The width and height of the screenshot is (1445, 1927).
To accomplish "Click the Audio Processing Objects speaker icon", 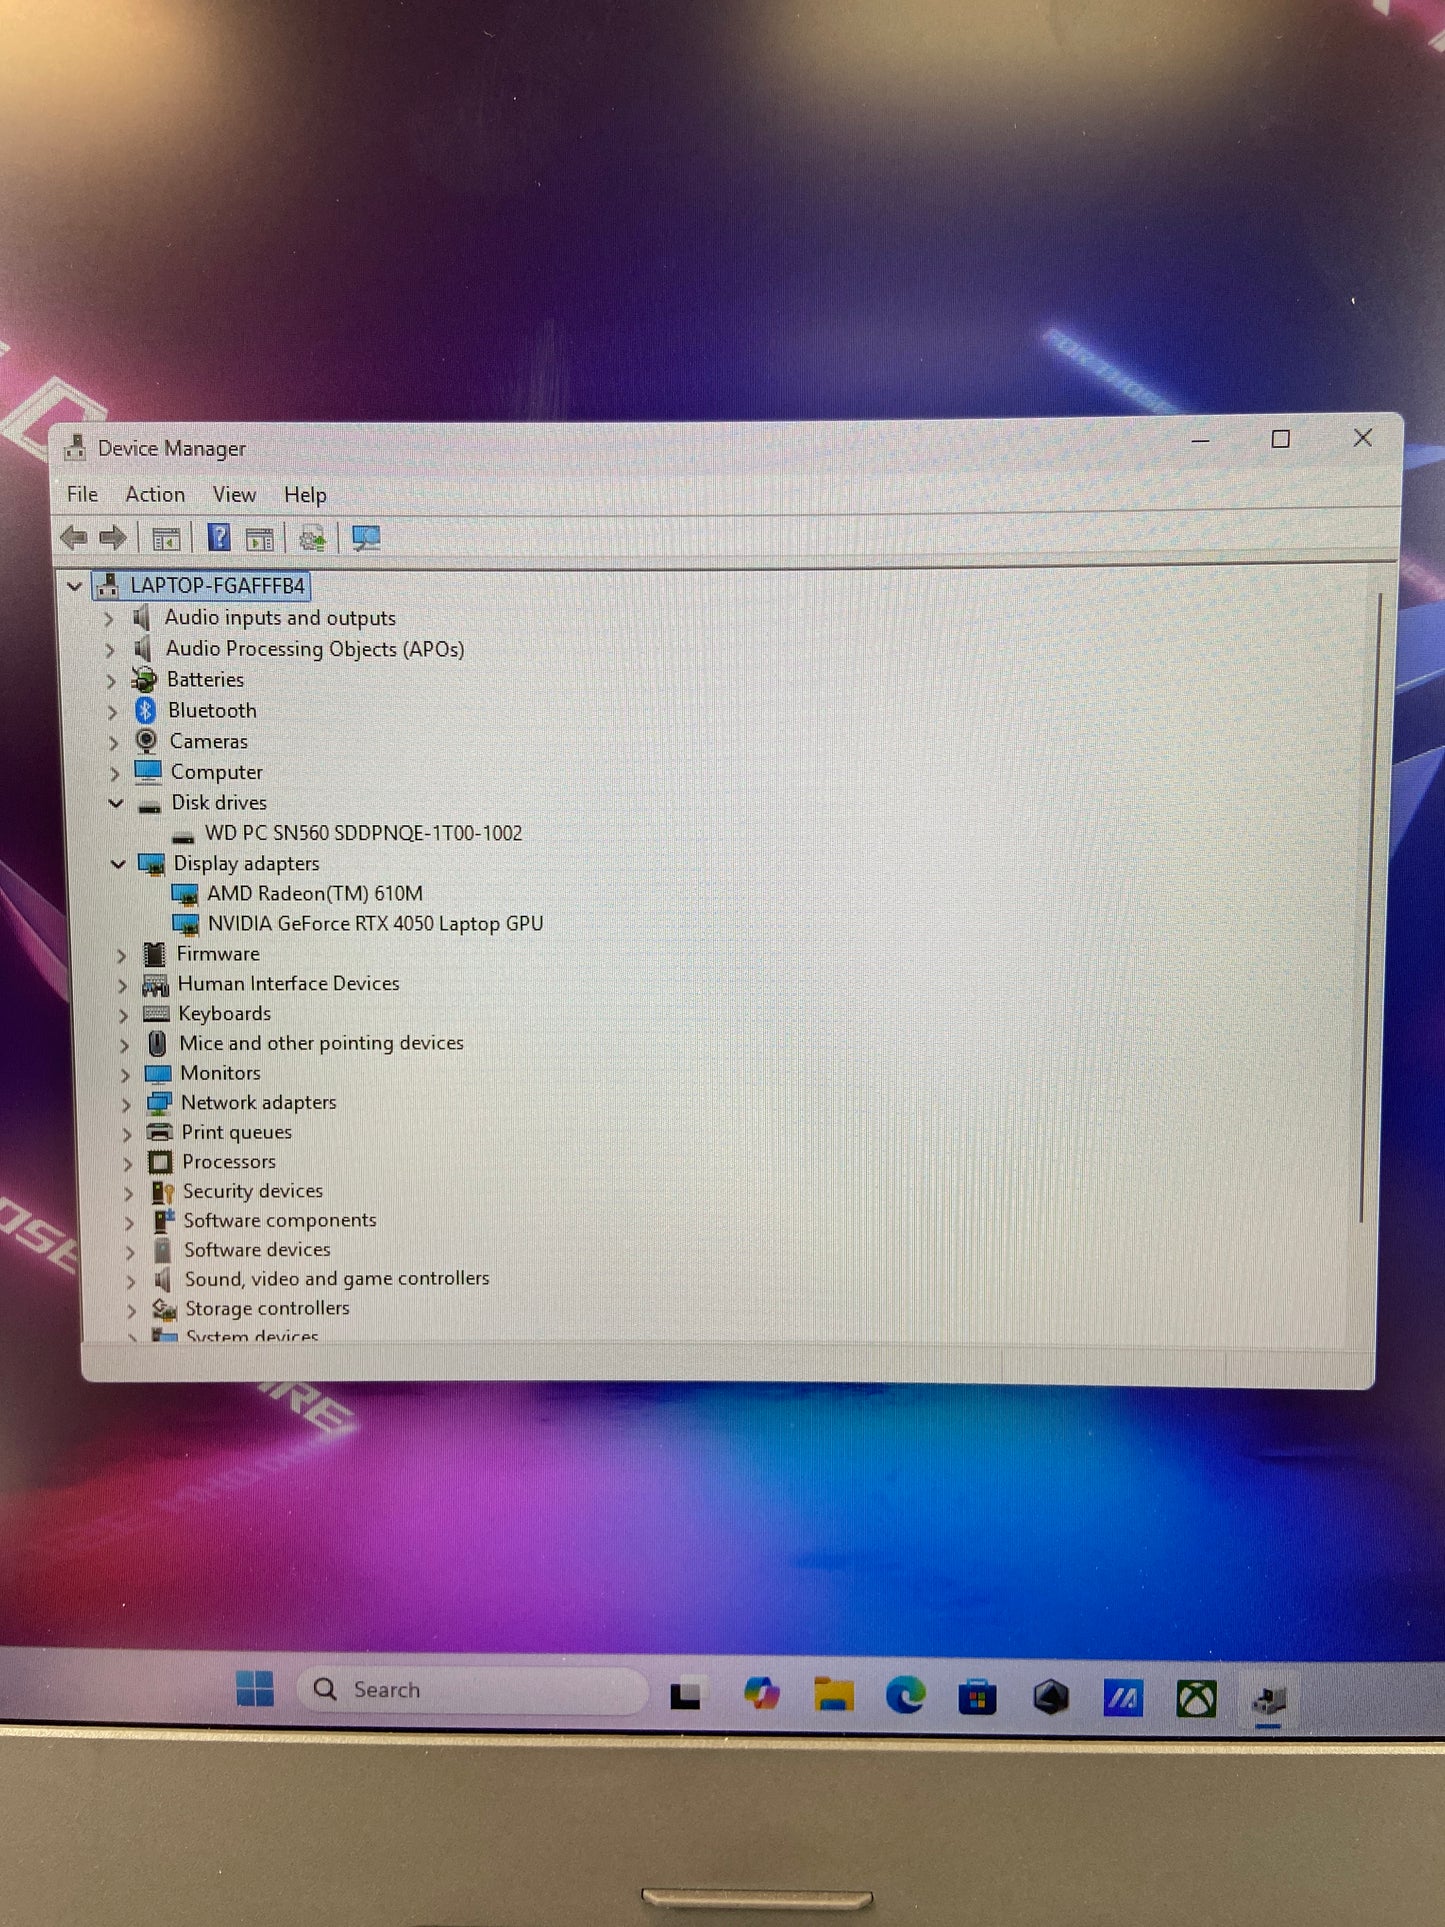I will [x=143, y=649].
